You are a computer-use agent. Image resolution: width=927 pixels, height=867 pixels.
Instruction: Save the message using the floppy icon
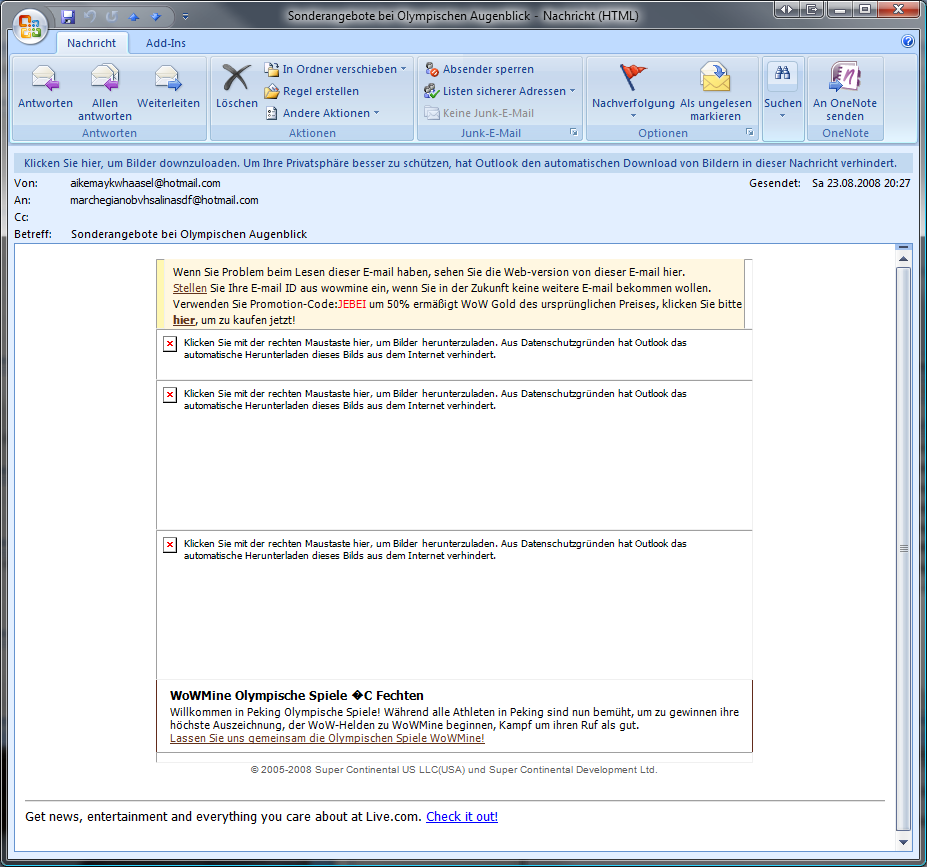68,17
